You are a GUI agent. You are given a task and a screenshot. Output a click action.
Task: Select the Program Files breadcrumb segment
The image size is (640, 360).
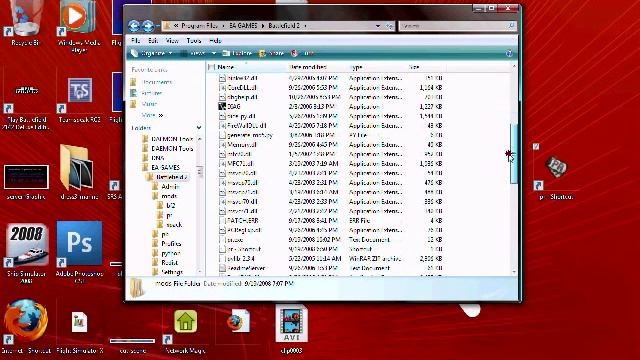(199, 26)
